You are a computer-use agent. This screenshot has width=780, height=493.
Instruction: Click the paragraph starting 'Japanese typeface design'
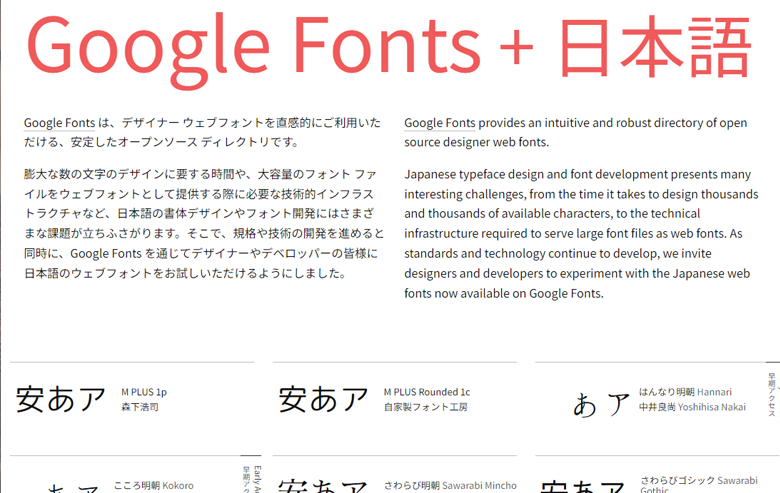click(x=581, y=234)
